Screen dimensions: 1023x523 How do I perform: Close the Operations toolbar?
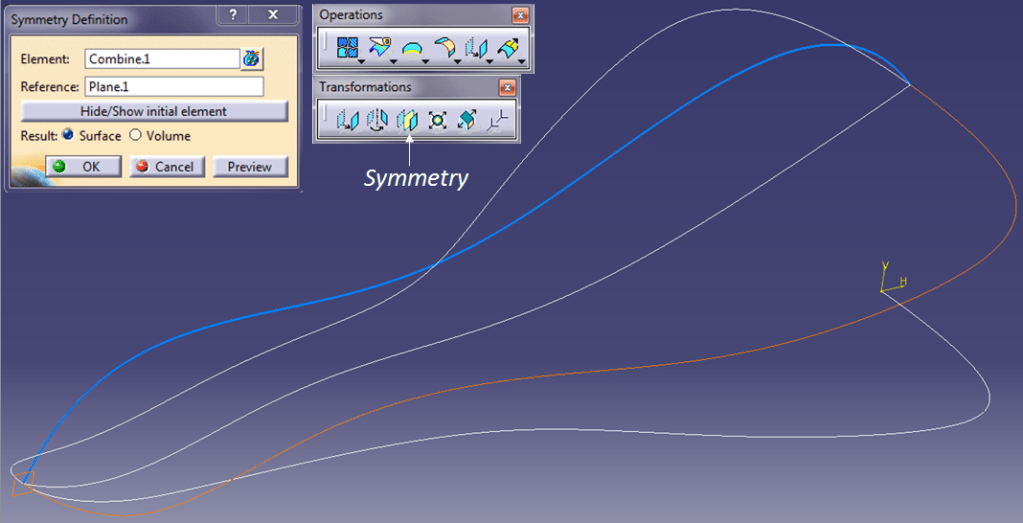click(x=519, y=15)
